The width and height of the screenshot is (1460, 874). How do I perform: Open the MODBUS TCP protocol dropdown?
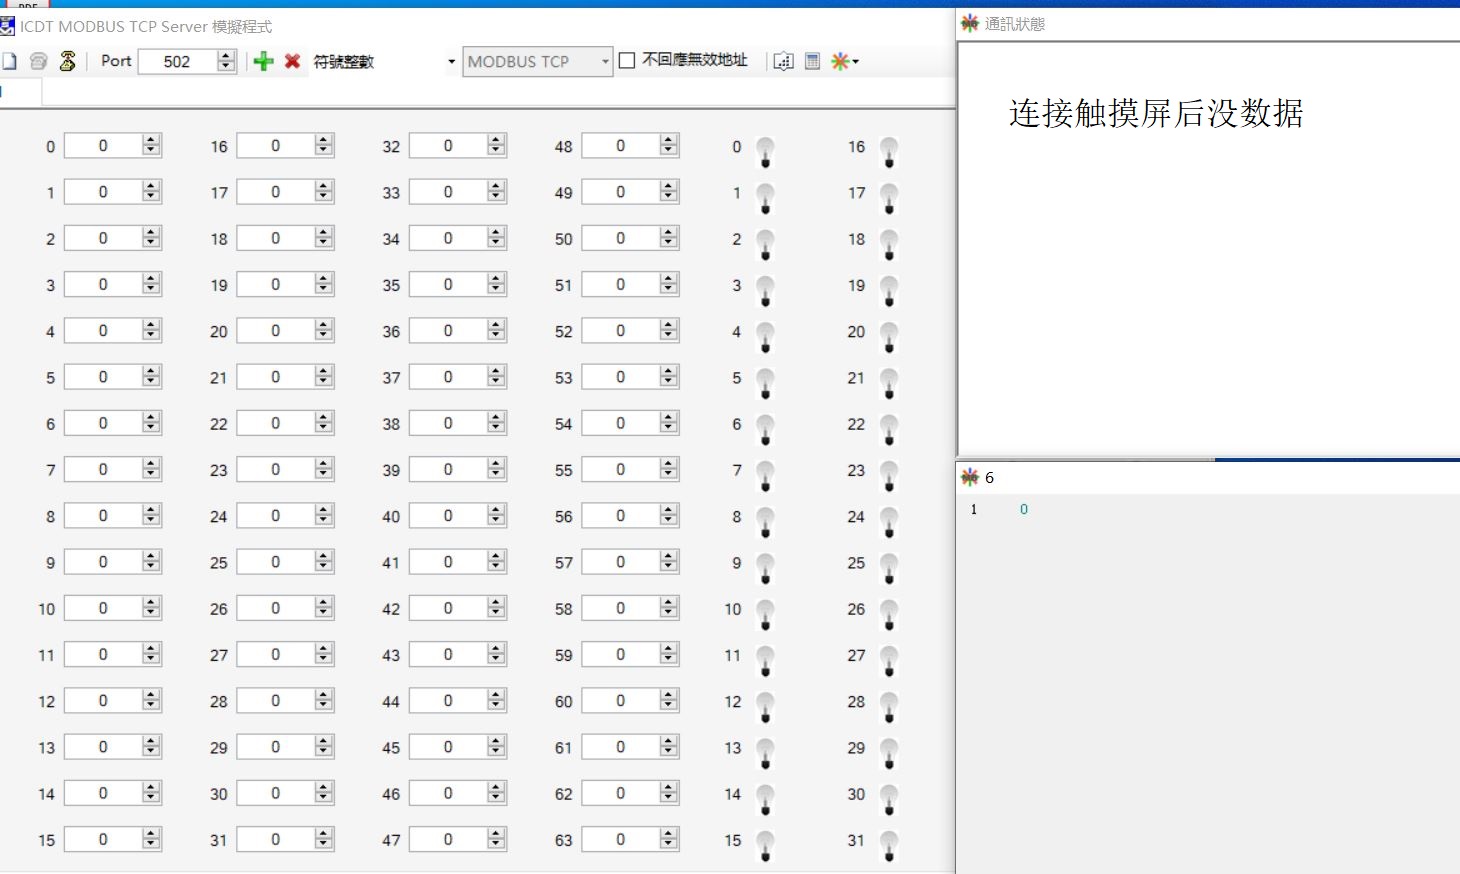tap(605, 62)
